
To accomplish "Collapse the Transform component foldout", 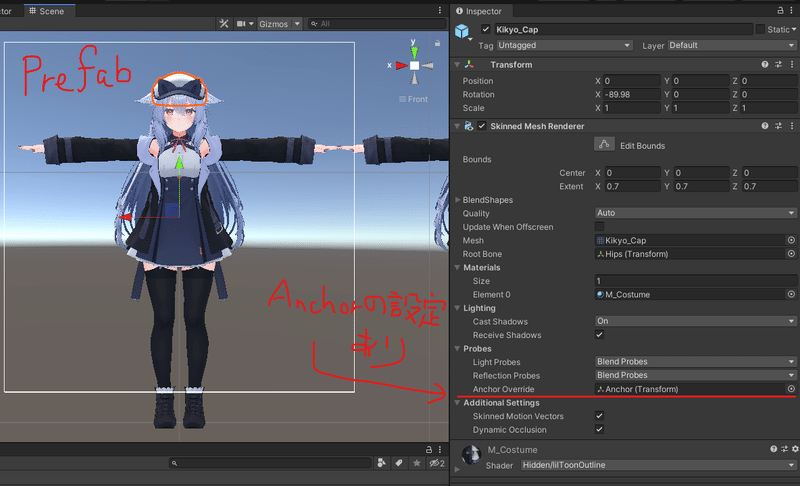I will 457,64.
